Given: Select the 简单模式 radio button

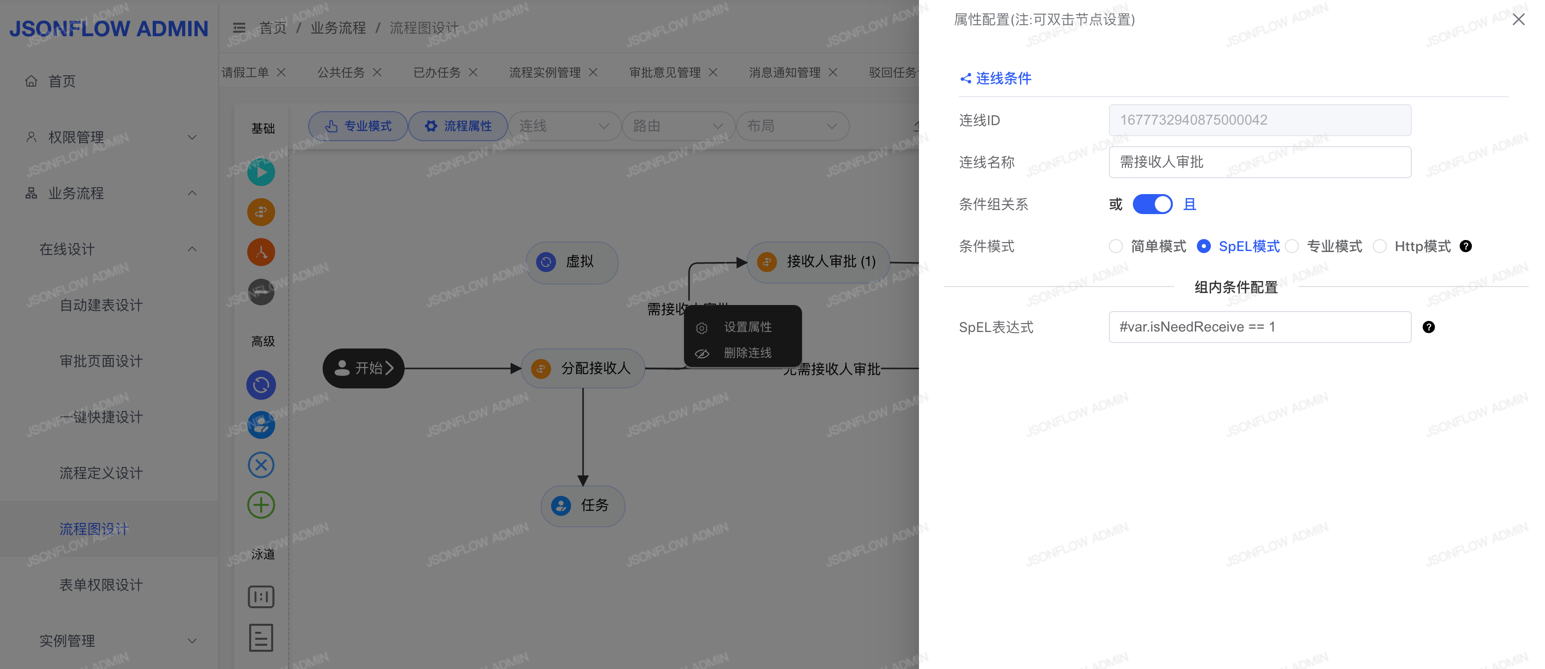Looking at the screenshot, I should (x=1116, y=246).
